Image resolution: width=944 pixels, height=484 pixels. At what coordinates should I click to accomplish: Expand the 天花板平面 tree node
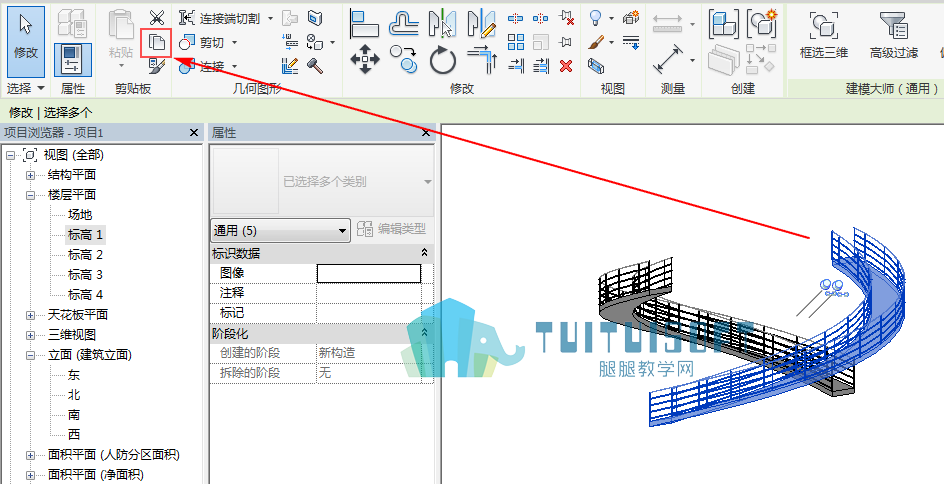(x=30, y=315)
